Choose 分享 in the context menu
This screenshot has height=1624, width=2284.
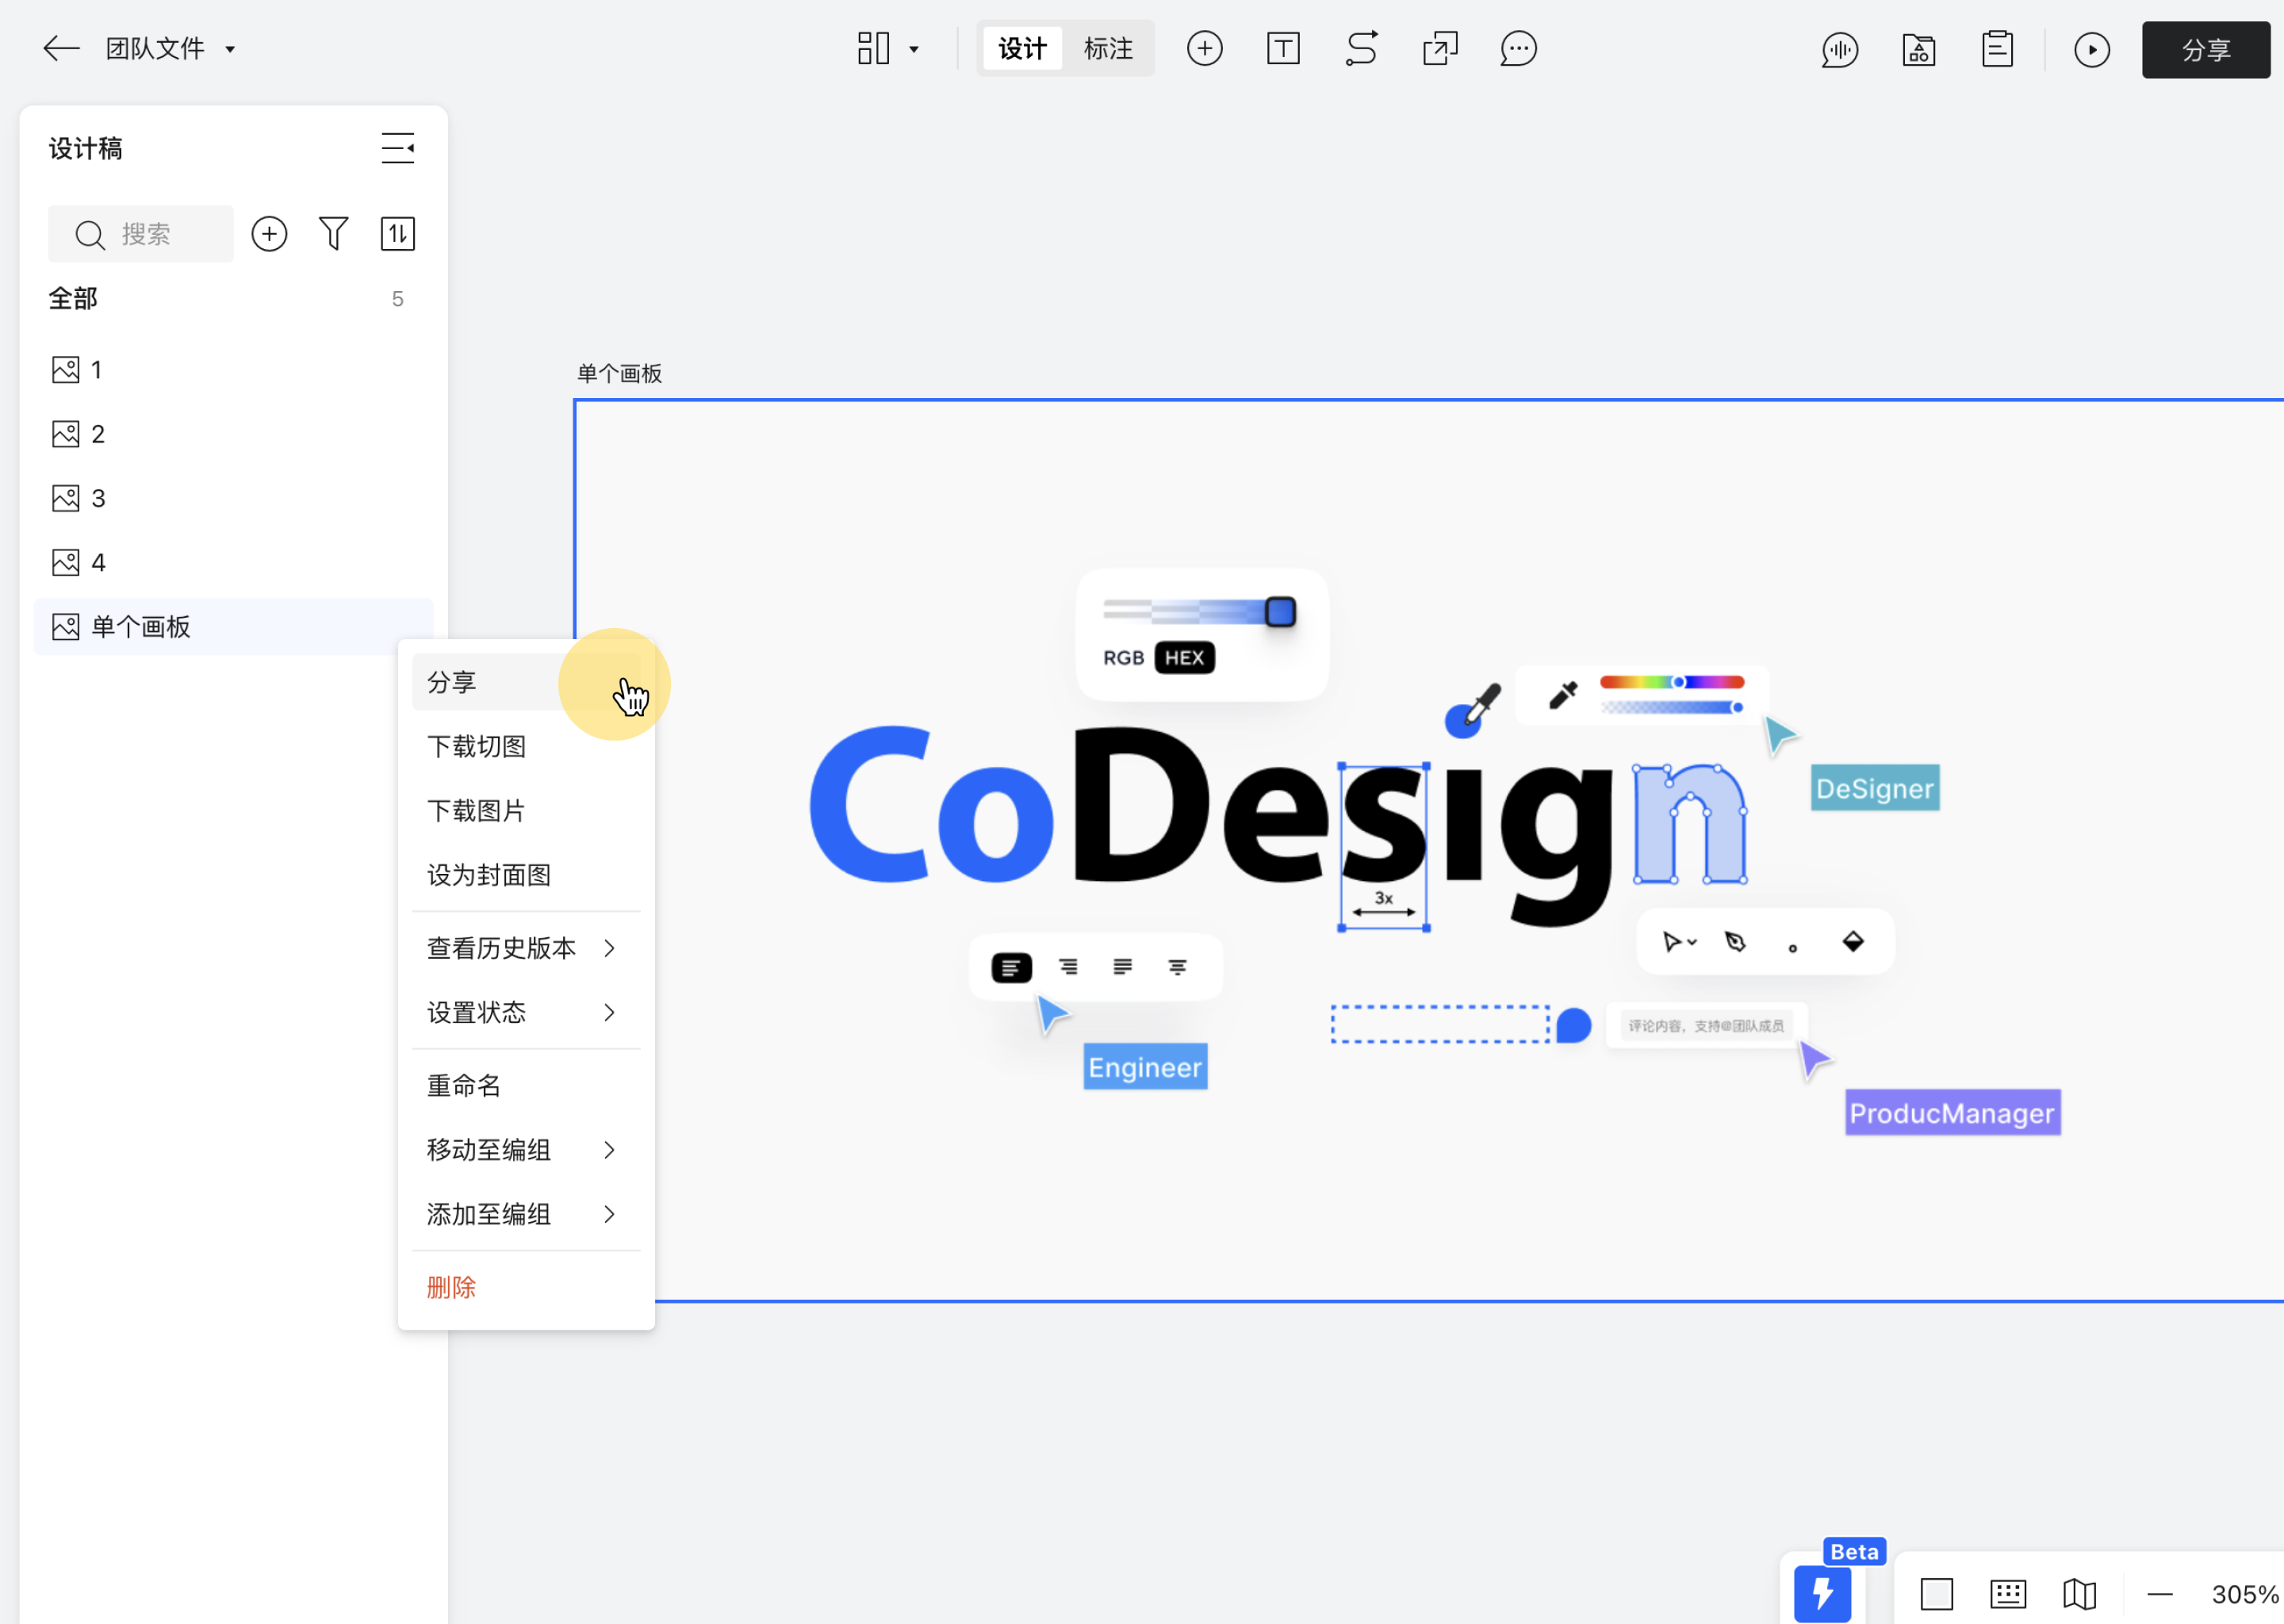[526, 682]
